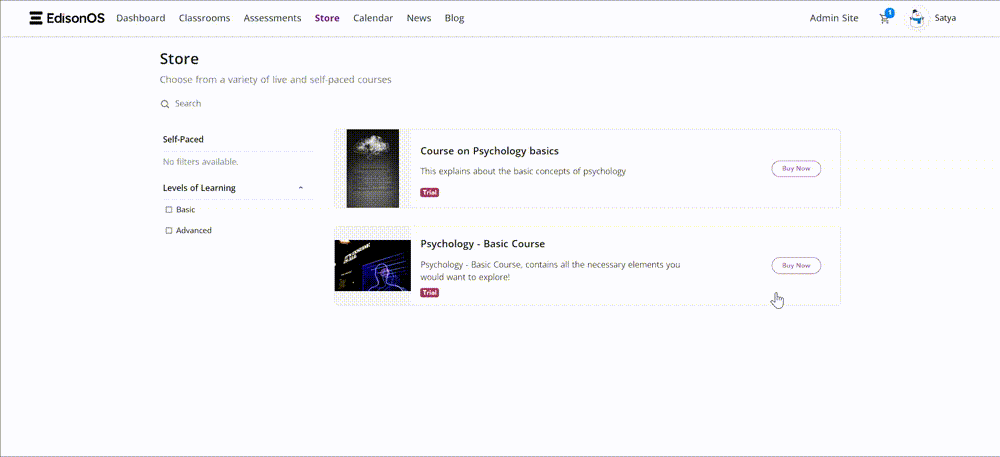Viewport: 1000px width, 457px height.
Task: Click the Trial badge on Psychology basics
Action: pos(430,192)
